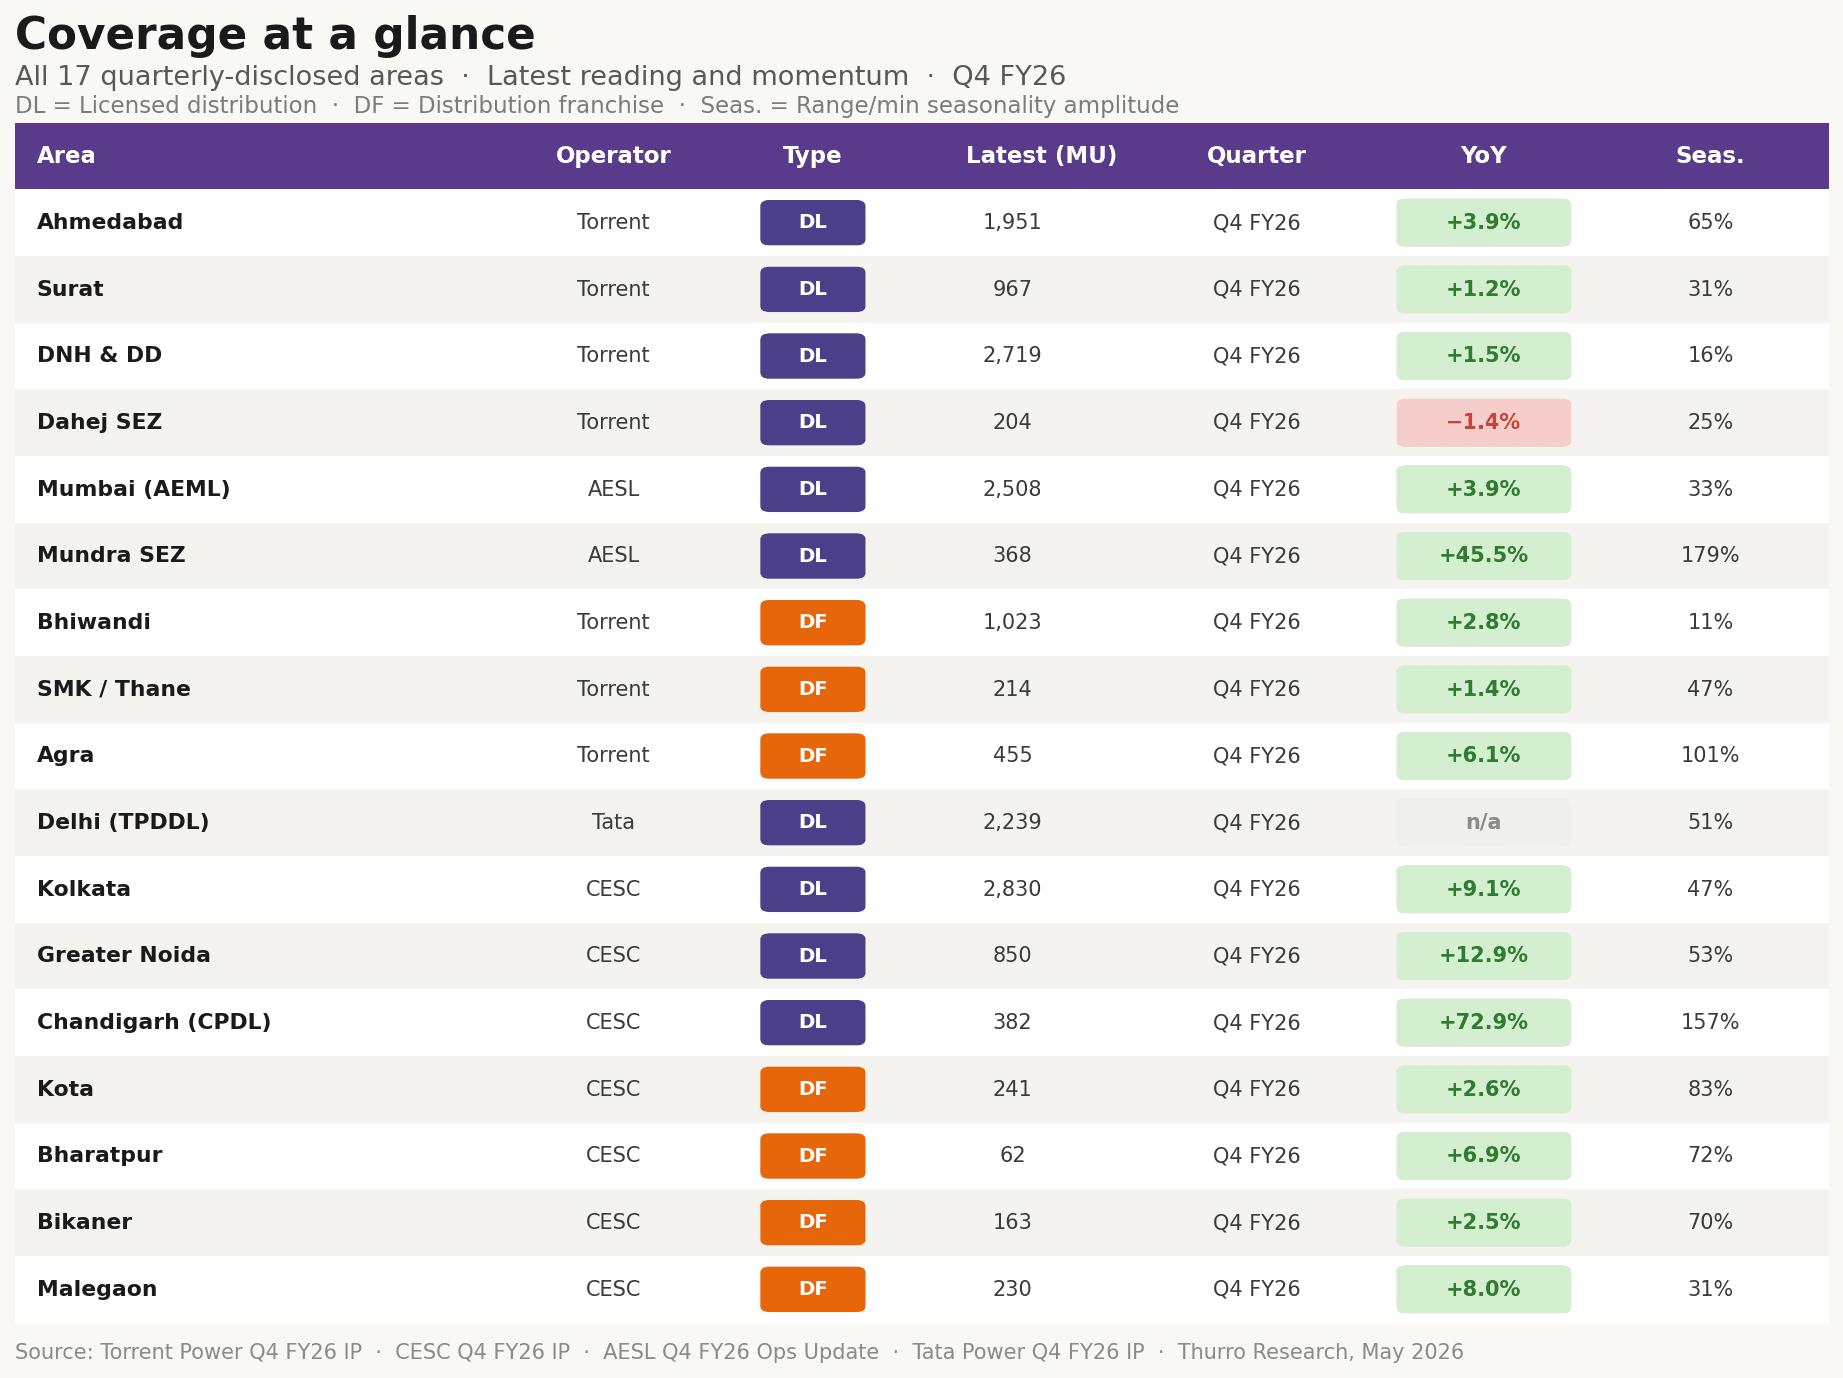
Task: Click the Seas. column header
Action: tap(1710, 156)
